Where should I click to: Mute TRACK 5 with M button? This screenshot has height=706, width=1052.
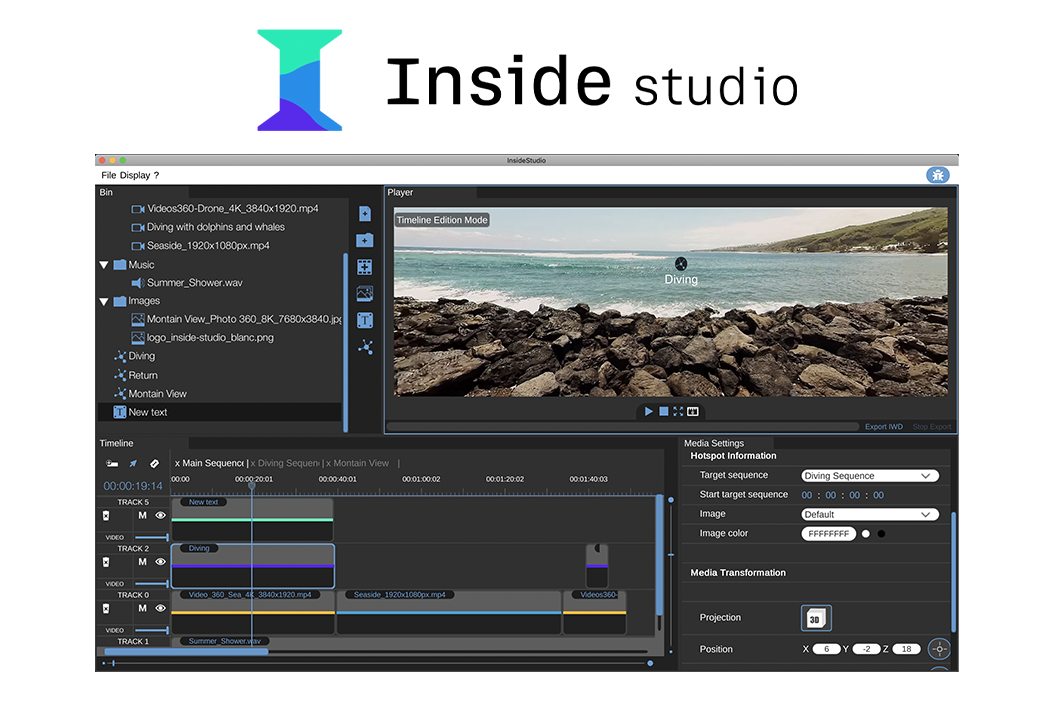pyautogui.click(x=142, y=515)
